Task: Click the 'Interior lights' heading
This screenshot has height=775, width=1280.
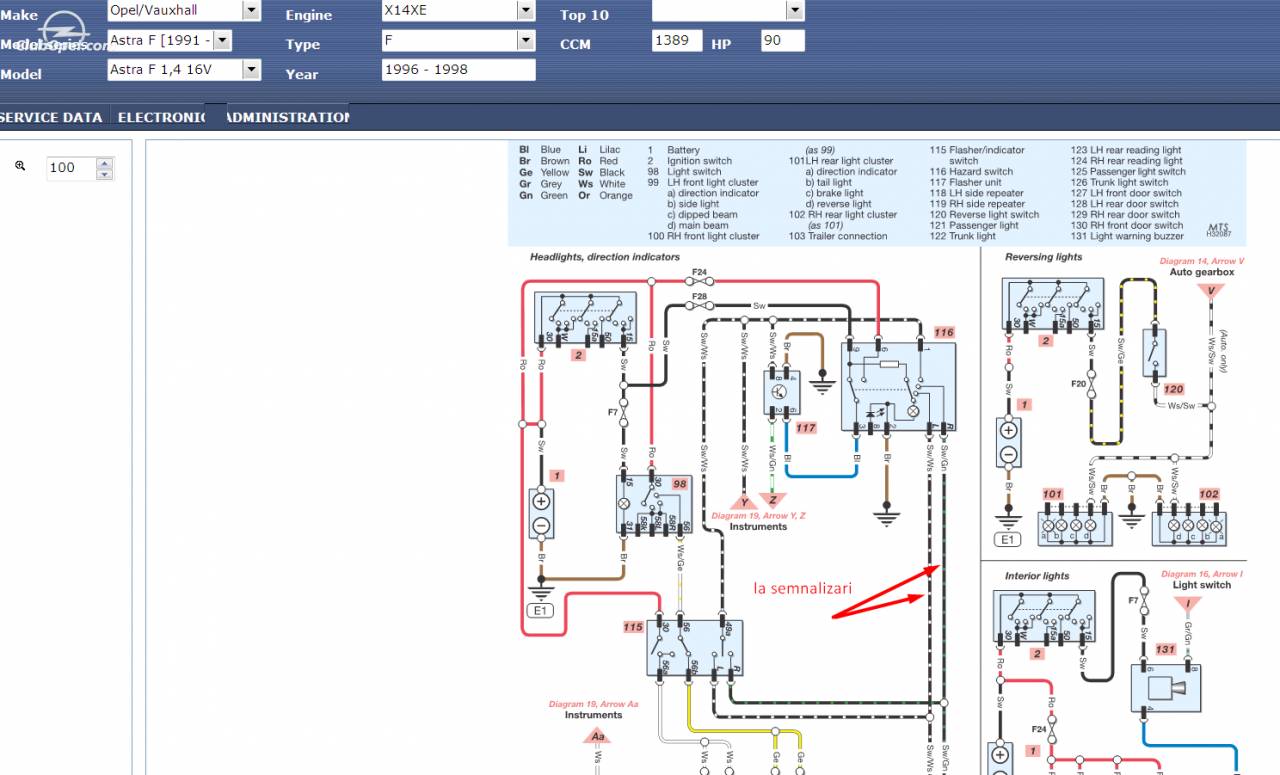Action: 1037,576
